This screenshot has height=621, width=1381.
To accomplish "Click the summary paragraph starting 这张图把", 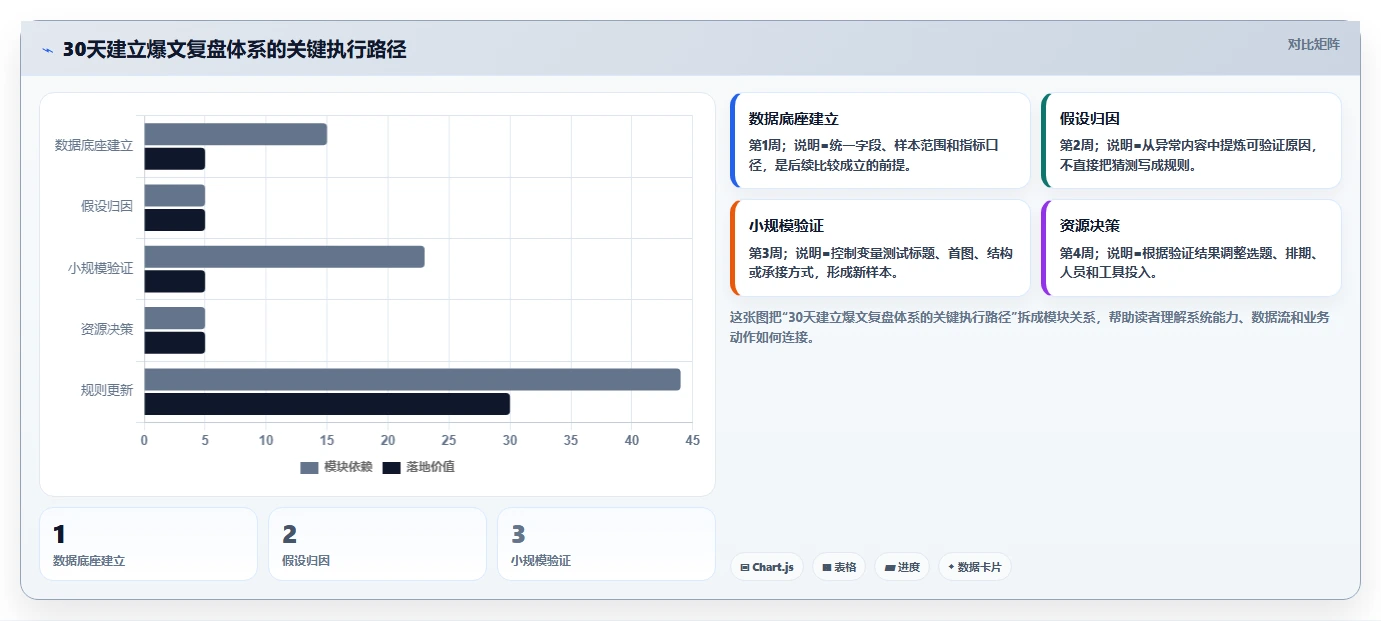I will (1030, 327).
